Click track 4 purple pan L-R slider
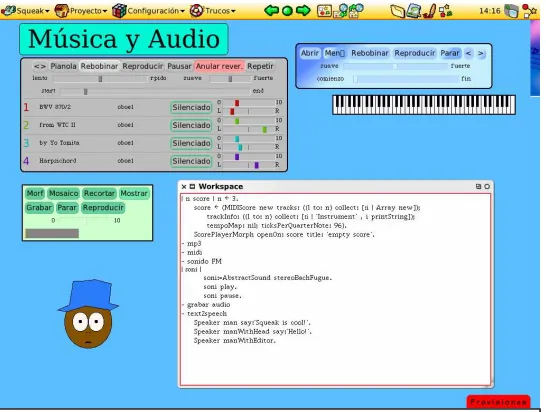The height and width of the screenshot is (412, 546). pyautogui.click(x=248, y=165)
